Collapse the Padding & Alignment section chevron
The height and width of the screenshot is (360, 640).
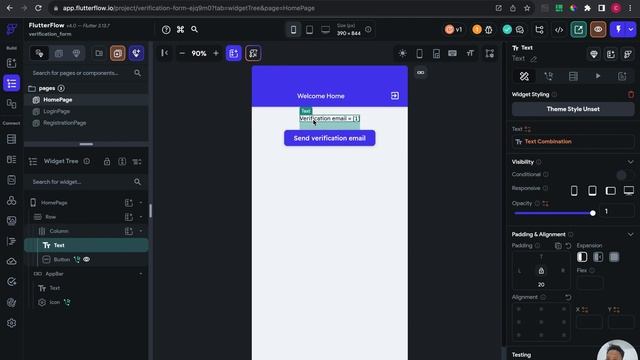(x=631, y=234)
